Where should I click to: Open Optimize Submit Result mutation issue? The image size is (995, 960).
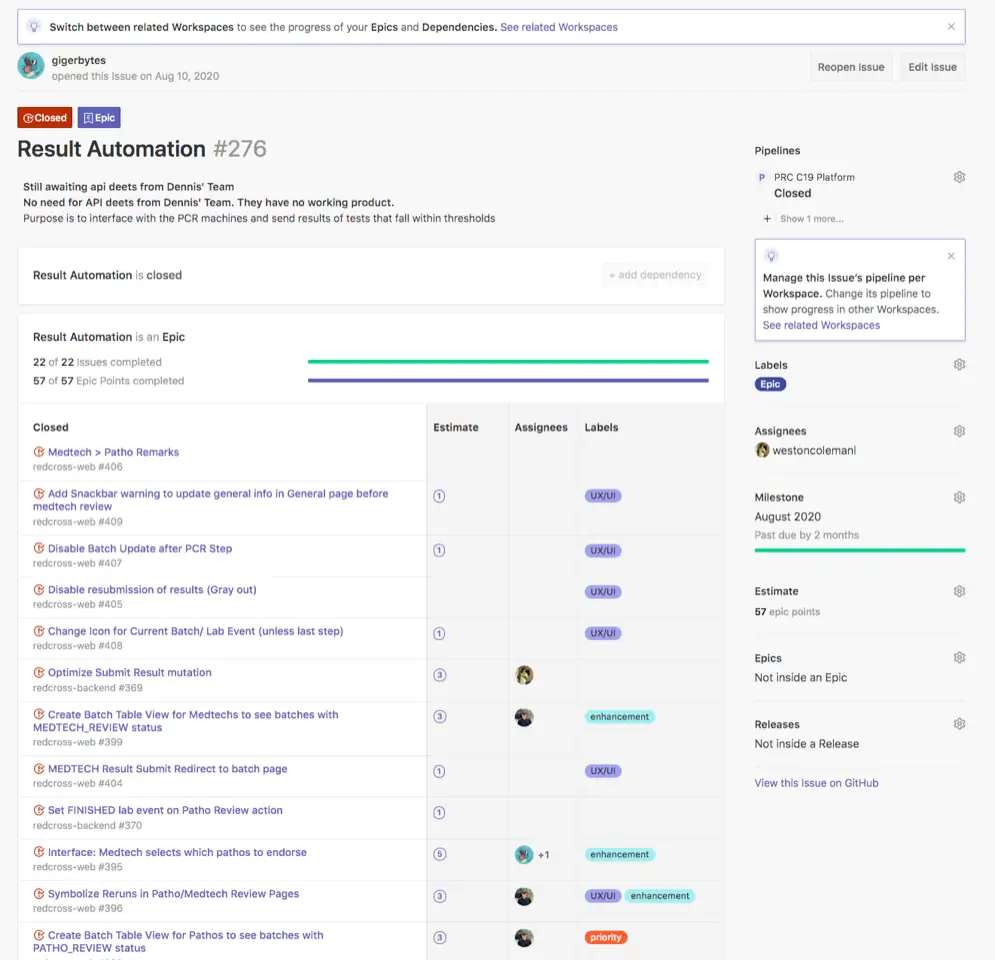(x=130, y=673)
